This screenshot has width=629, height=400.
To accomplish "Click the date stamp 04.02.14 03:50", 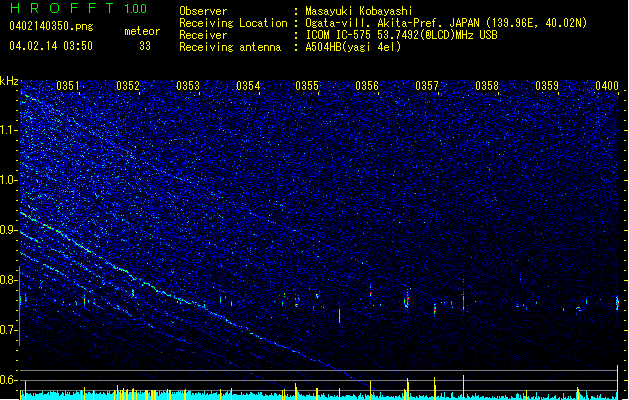I will (51, 46).
